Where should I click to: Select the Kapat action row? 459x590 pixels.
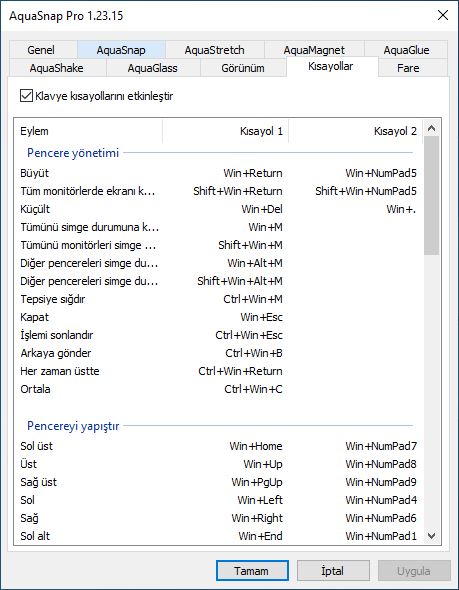pos(218,317)
